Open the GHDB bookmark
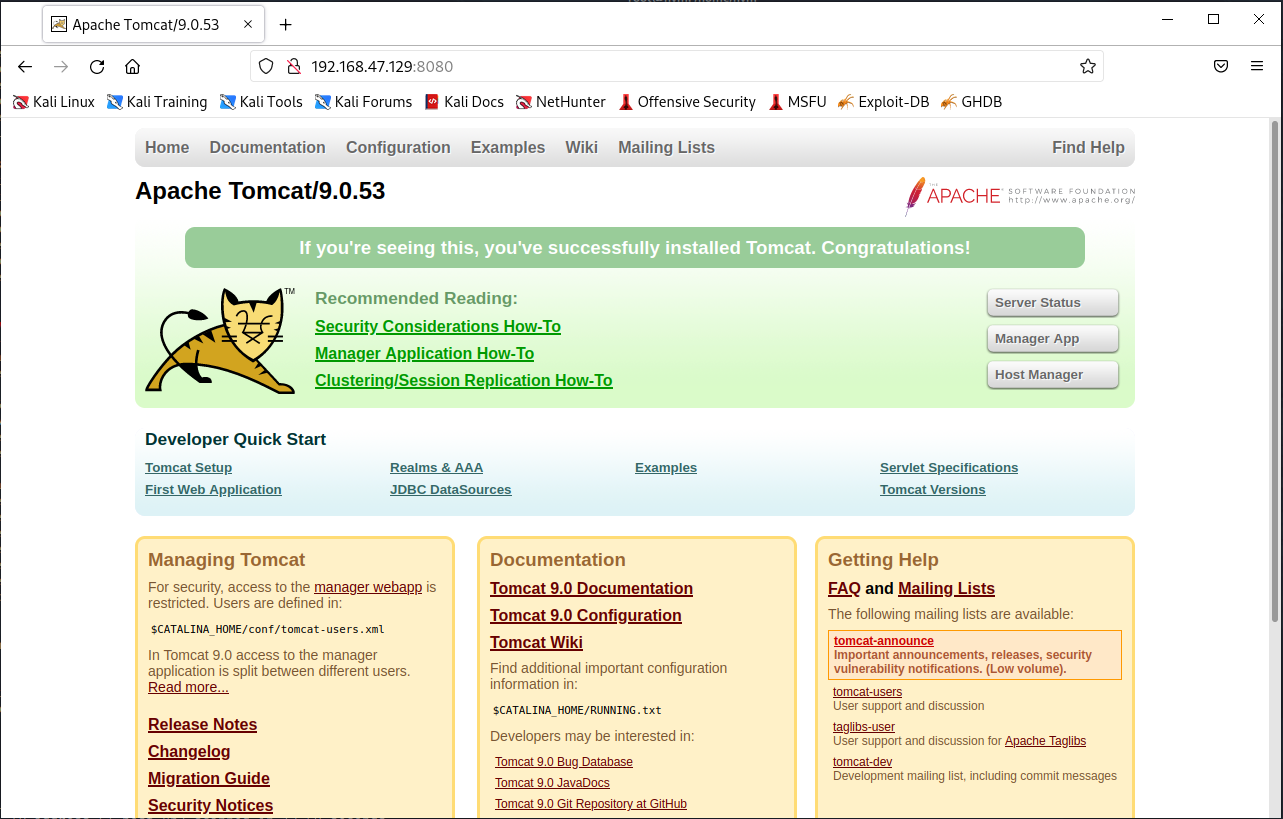The width and height of the screenshot is (1283, 819). [971, 102]
